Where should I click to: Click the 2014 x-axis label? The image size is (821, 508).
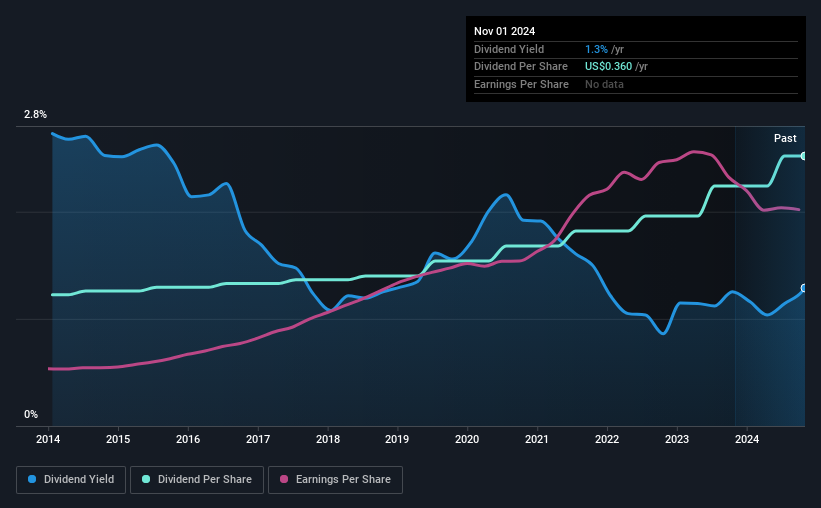click(48, 439)
